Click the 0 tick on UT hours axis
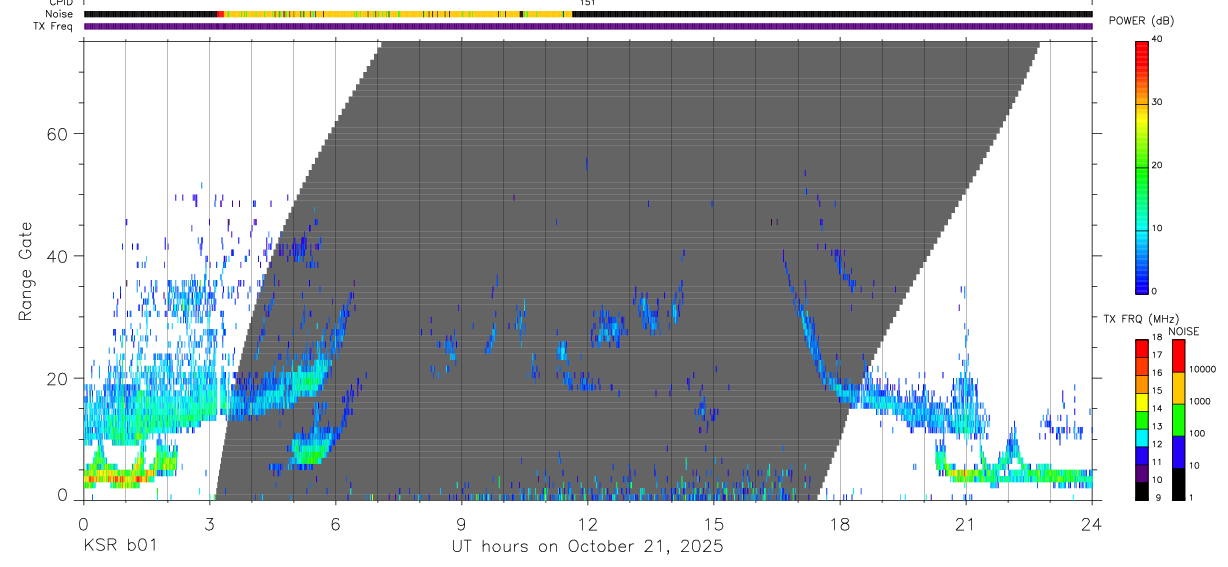1228x567 pixels. [x=84, y=522]
